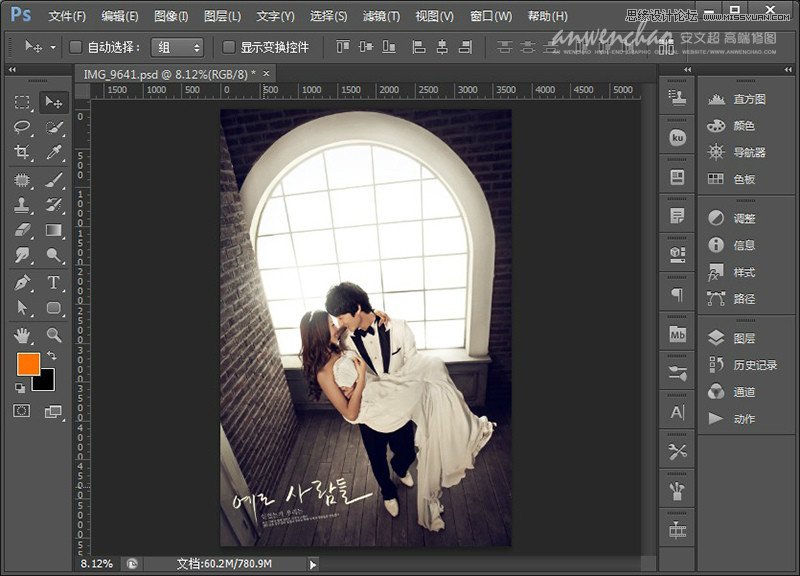This screenshot has width=800, height=576.
Task: Click the orange foreground color swatch
Action: (x=28, y=363)
